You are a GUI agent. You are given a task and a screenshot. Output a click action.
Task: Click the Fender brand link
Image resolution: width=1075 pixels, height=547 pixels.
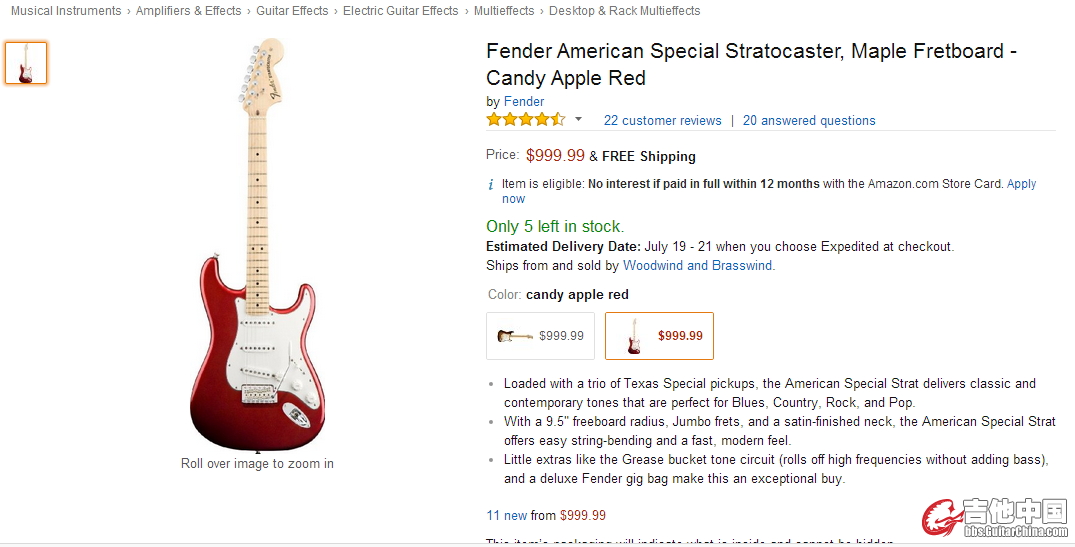pos(524,102)
